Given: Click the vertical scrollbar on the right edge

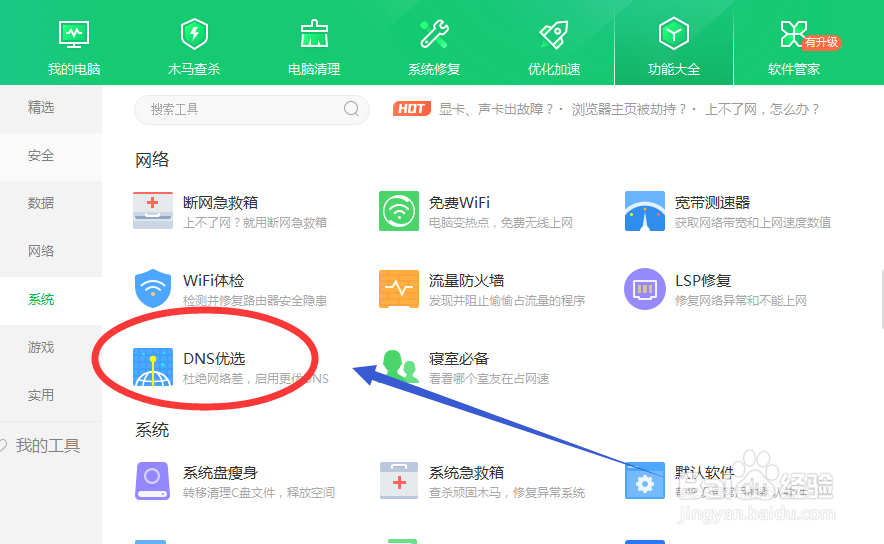Looking at the screenshot, I should 881,299.
